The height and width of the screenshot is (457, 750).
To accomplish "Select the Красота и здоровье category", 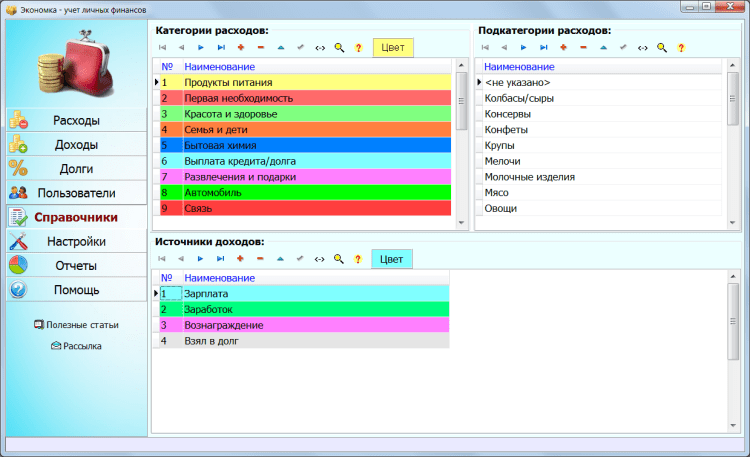I will point(306,114).
